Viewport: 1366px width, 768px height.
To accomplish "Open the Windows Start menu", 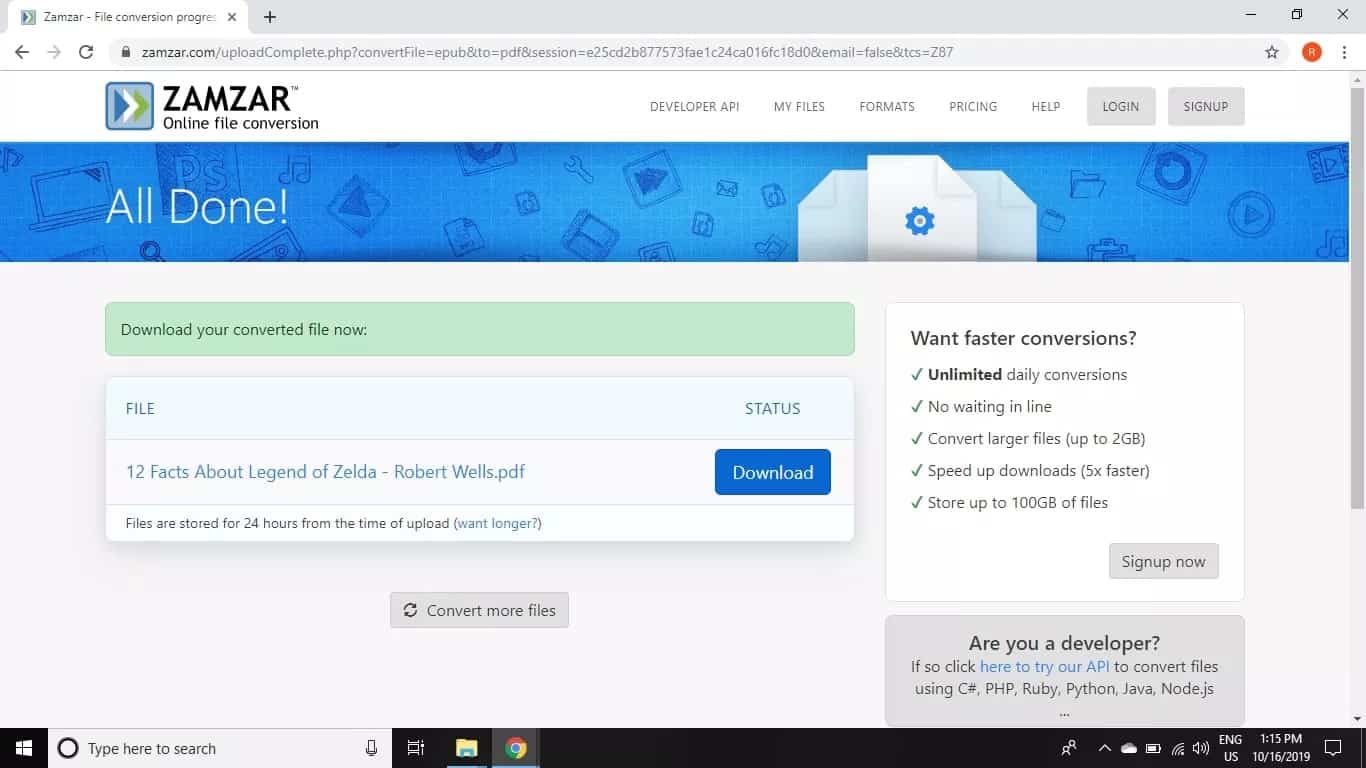I will tap(24, 748).
